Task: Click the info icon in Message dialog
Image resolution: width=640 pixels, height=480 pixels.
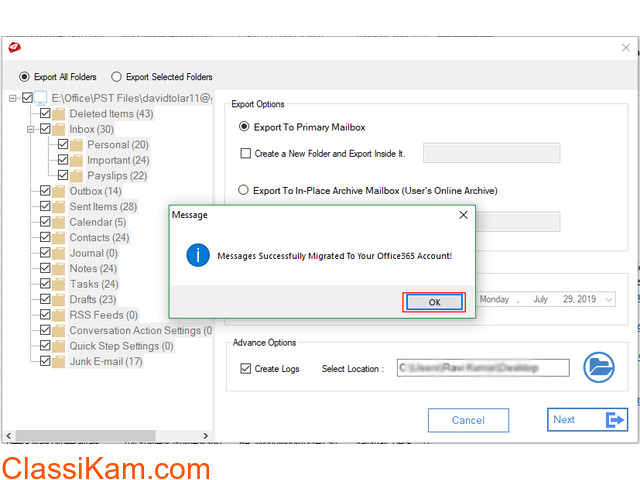Action: (x=198, y=255)
